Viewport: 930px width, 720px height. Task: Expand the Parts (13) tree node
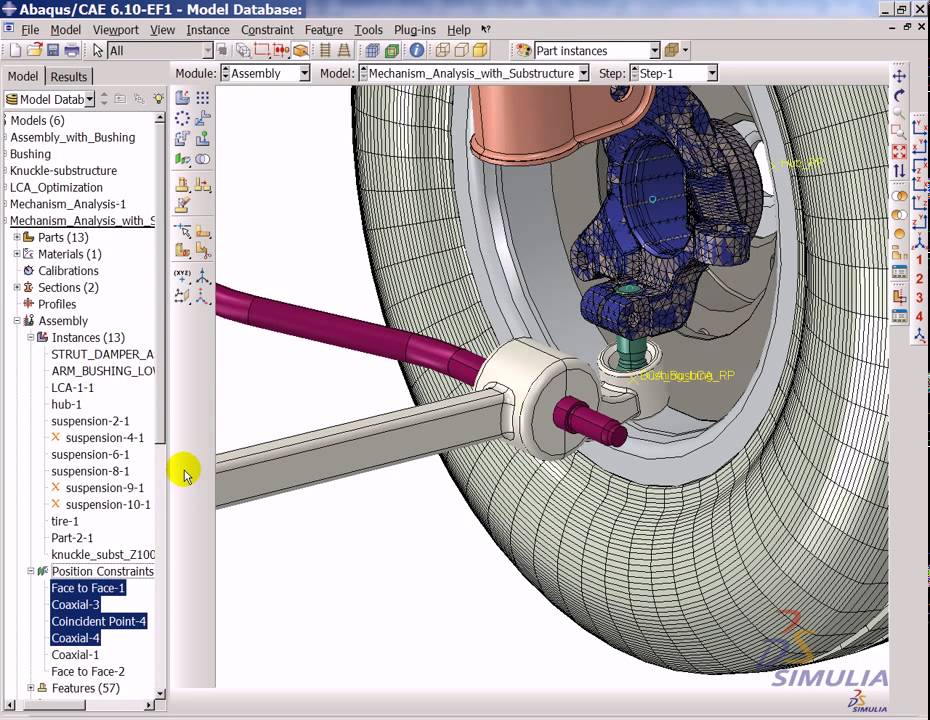click(x=17, y=237)
